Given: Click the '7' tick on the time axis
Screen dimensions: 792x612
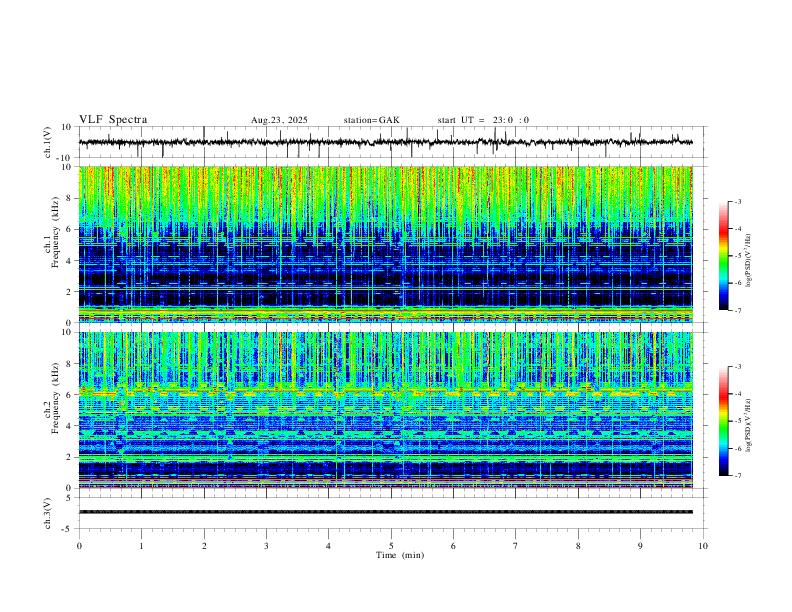Looking at the screenshot, I should click(516, 546).
